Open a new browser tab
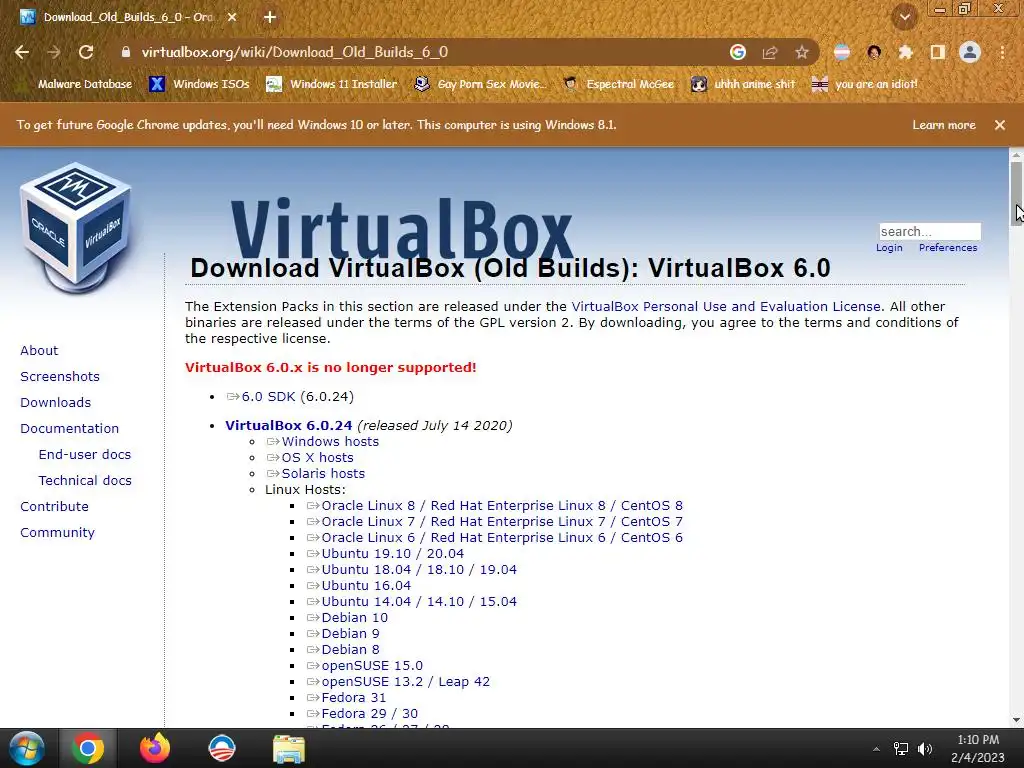The image size is (1024, 768). [x=270, y=18]
